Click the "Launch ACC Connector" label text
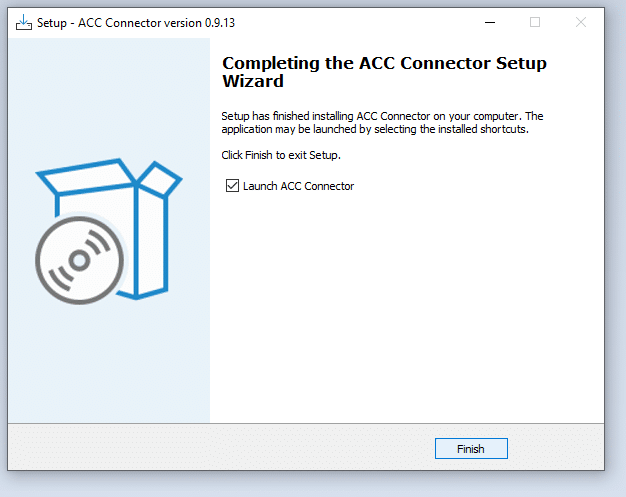This screenshot has height=497, width=626. (x=298, y=186)
